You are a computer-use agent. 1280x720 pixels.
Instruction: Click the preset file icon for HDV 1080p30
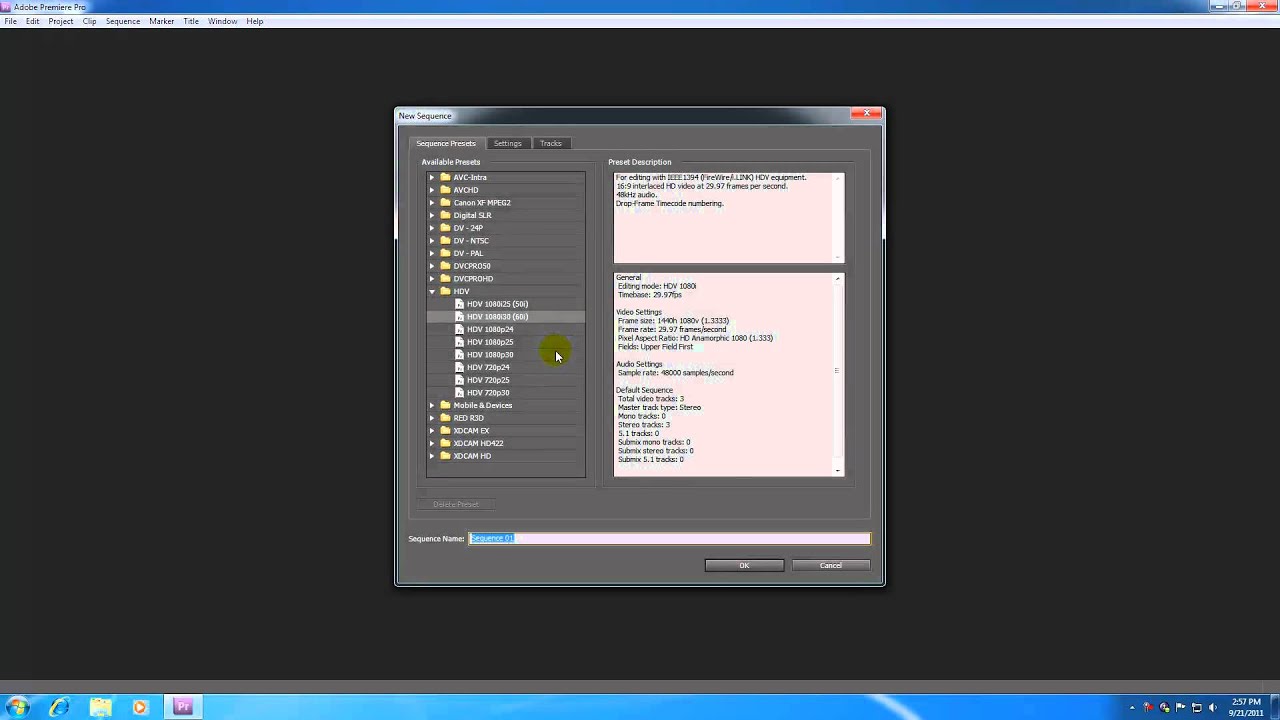[459, 354]
